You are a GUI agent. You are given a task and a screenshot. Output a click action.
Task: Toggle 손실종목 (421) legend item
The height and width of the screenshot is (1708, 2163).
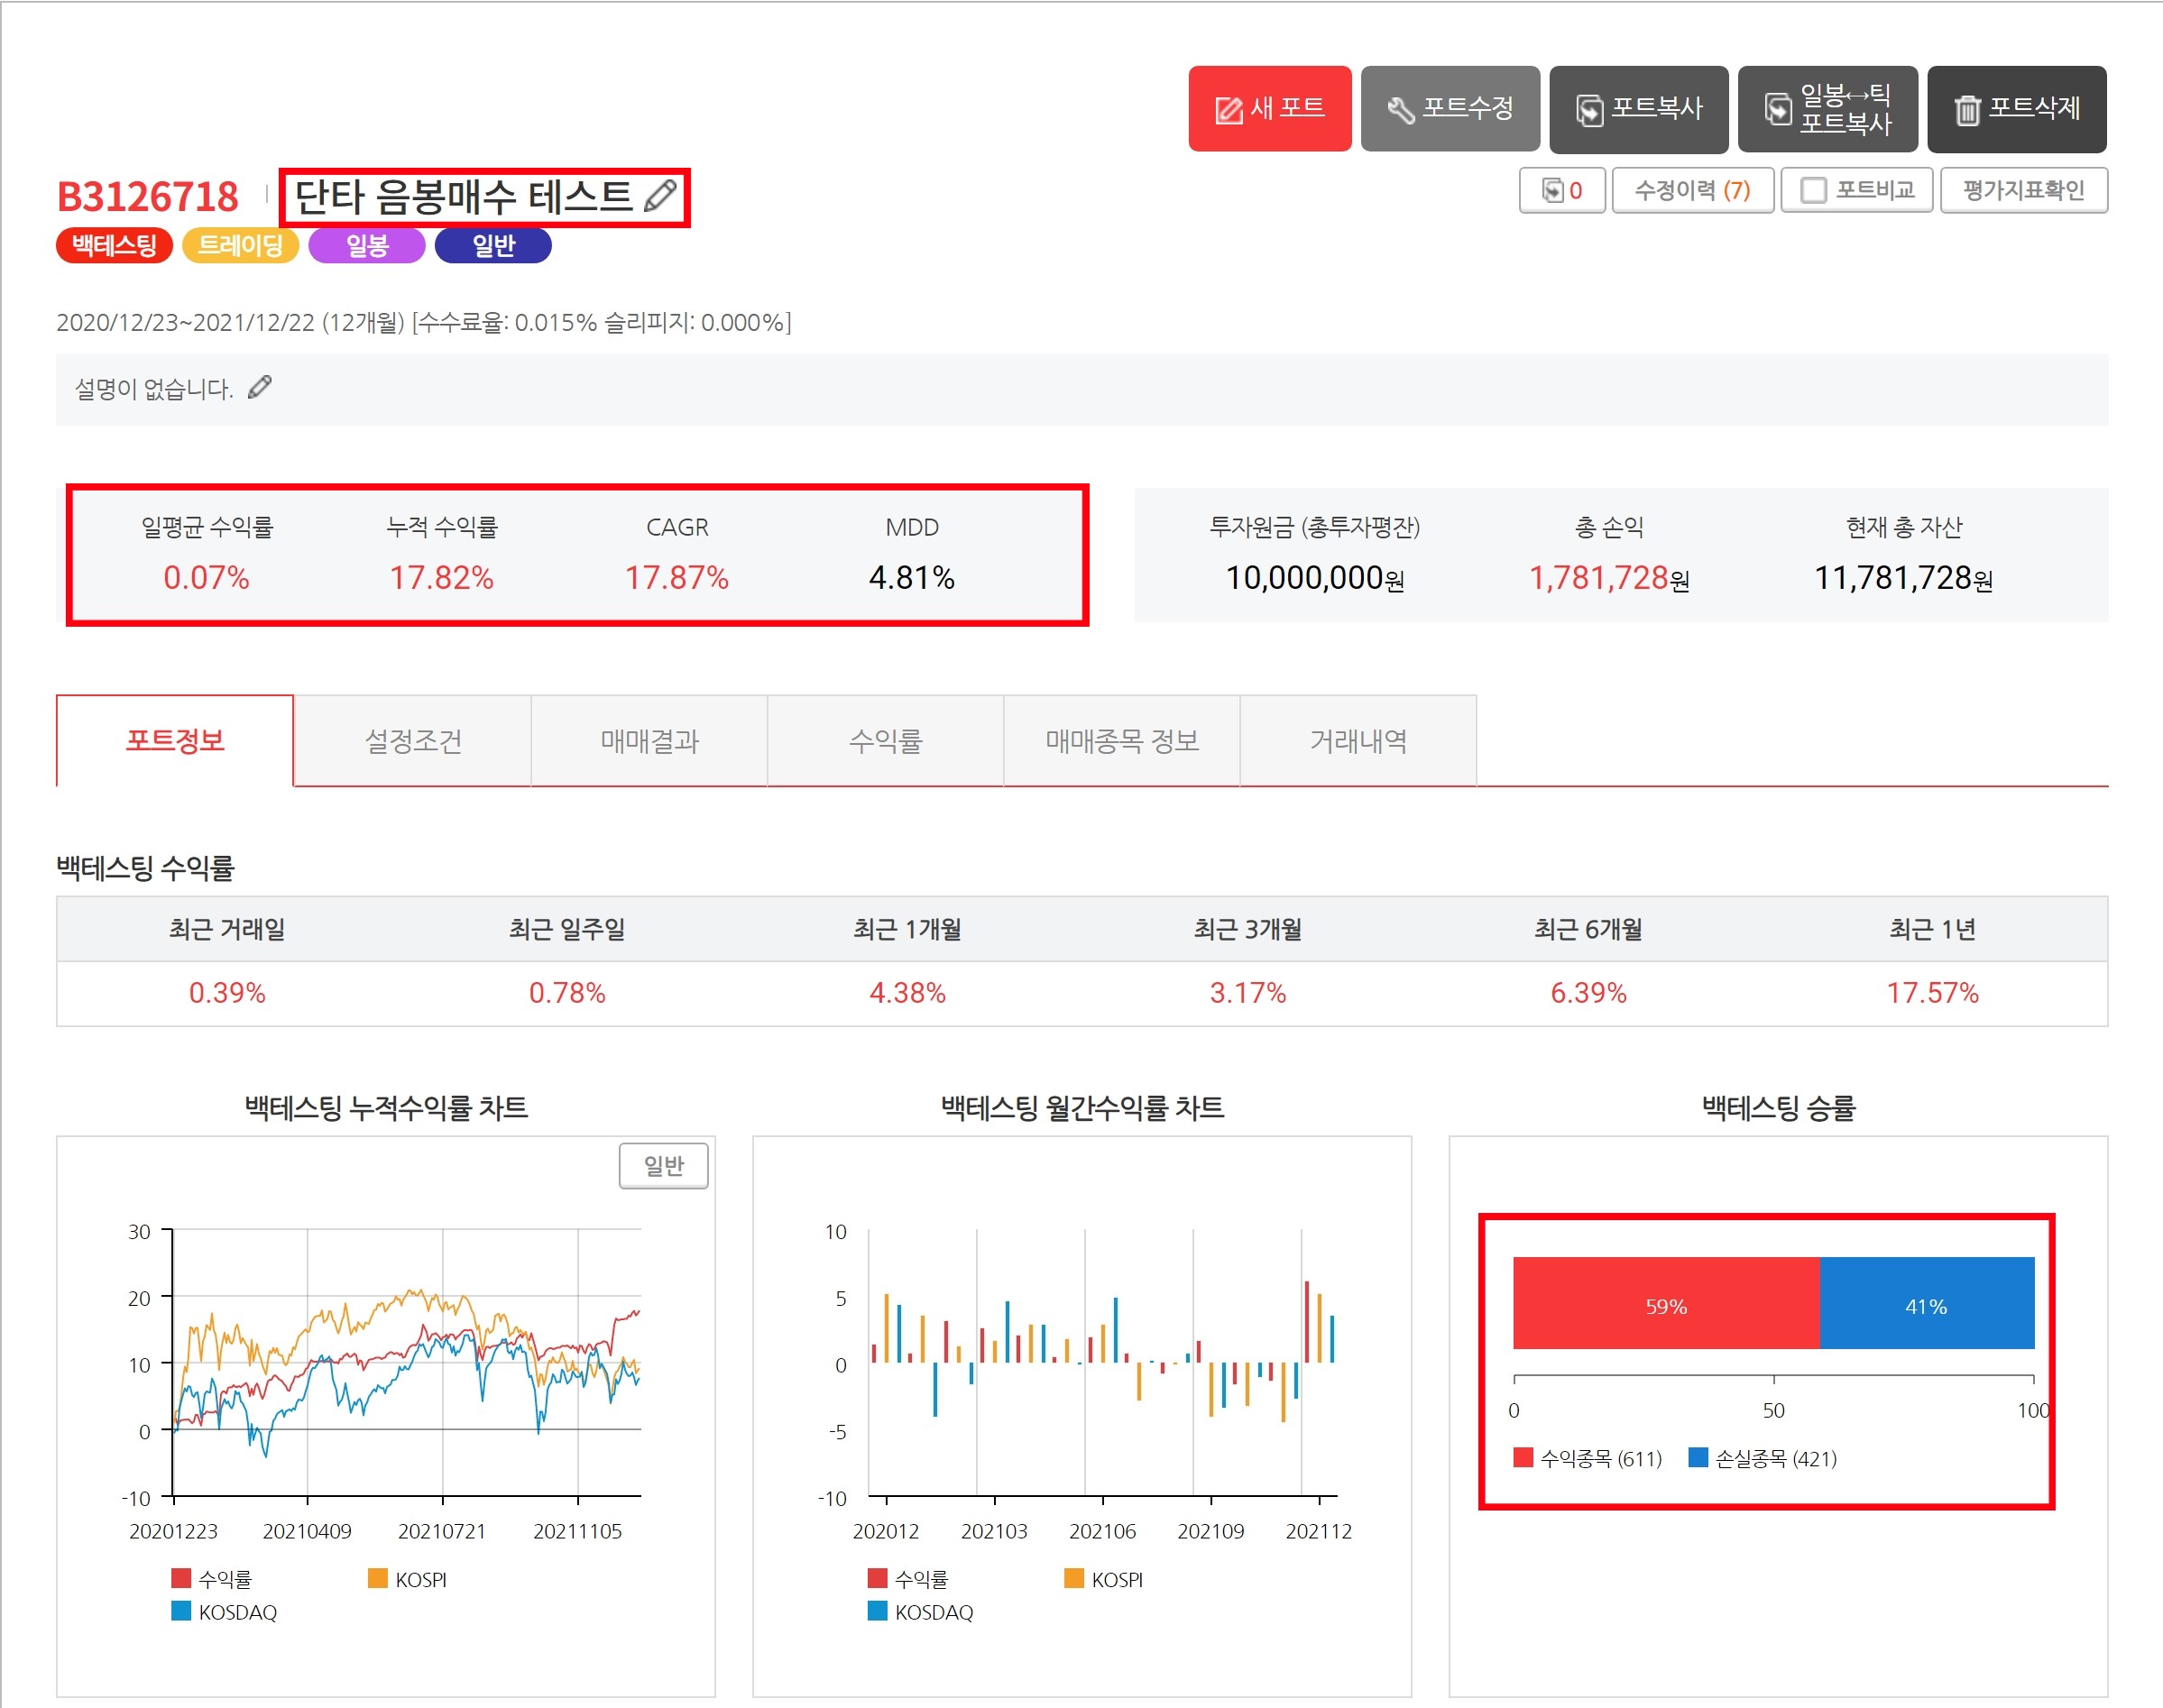pyautogui.click(x=1763, y=1458)
